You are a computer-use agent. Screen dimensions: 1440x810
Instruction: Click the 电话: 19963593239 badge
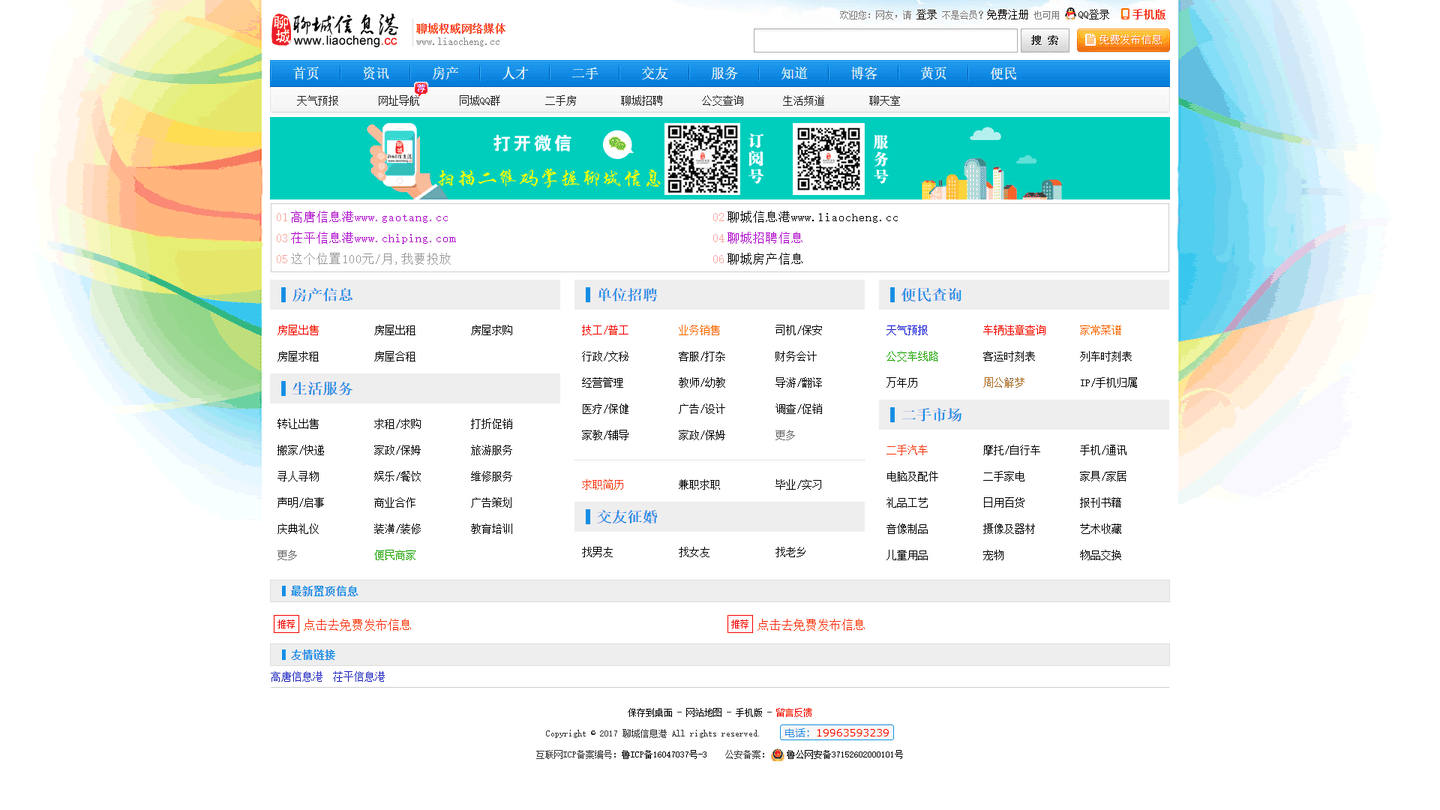(837, 733)
